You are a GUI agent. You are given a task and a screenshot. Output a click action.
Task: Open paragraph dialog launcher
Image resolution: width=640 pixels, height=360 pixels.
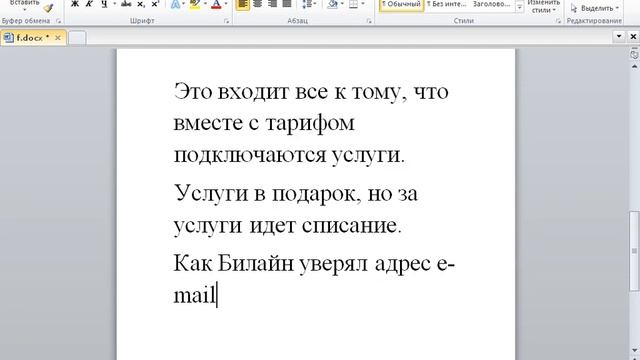click(369, 21)
